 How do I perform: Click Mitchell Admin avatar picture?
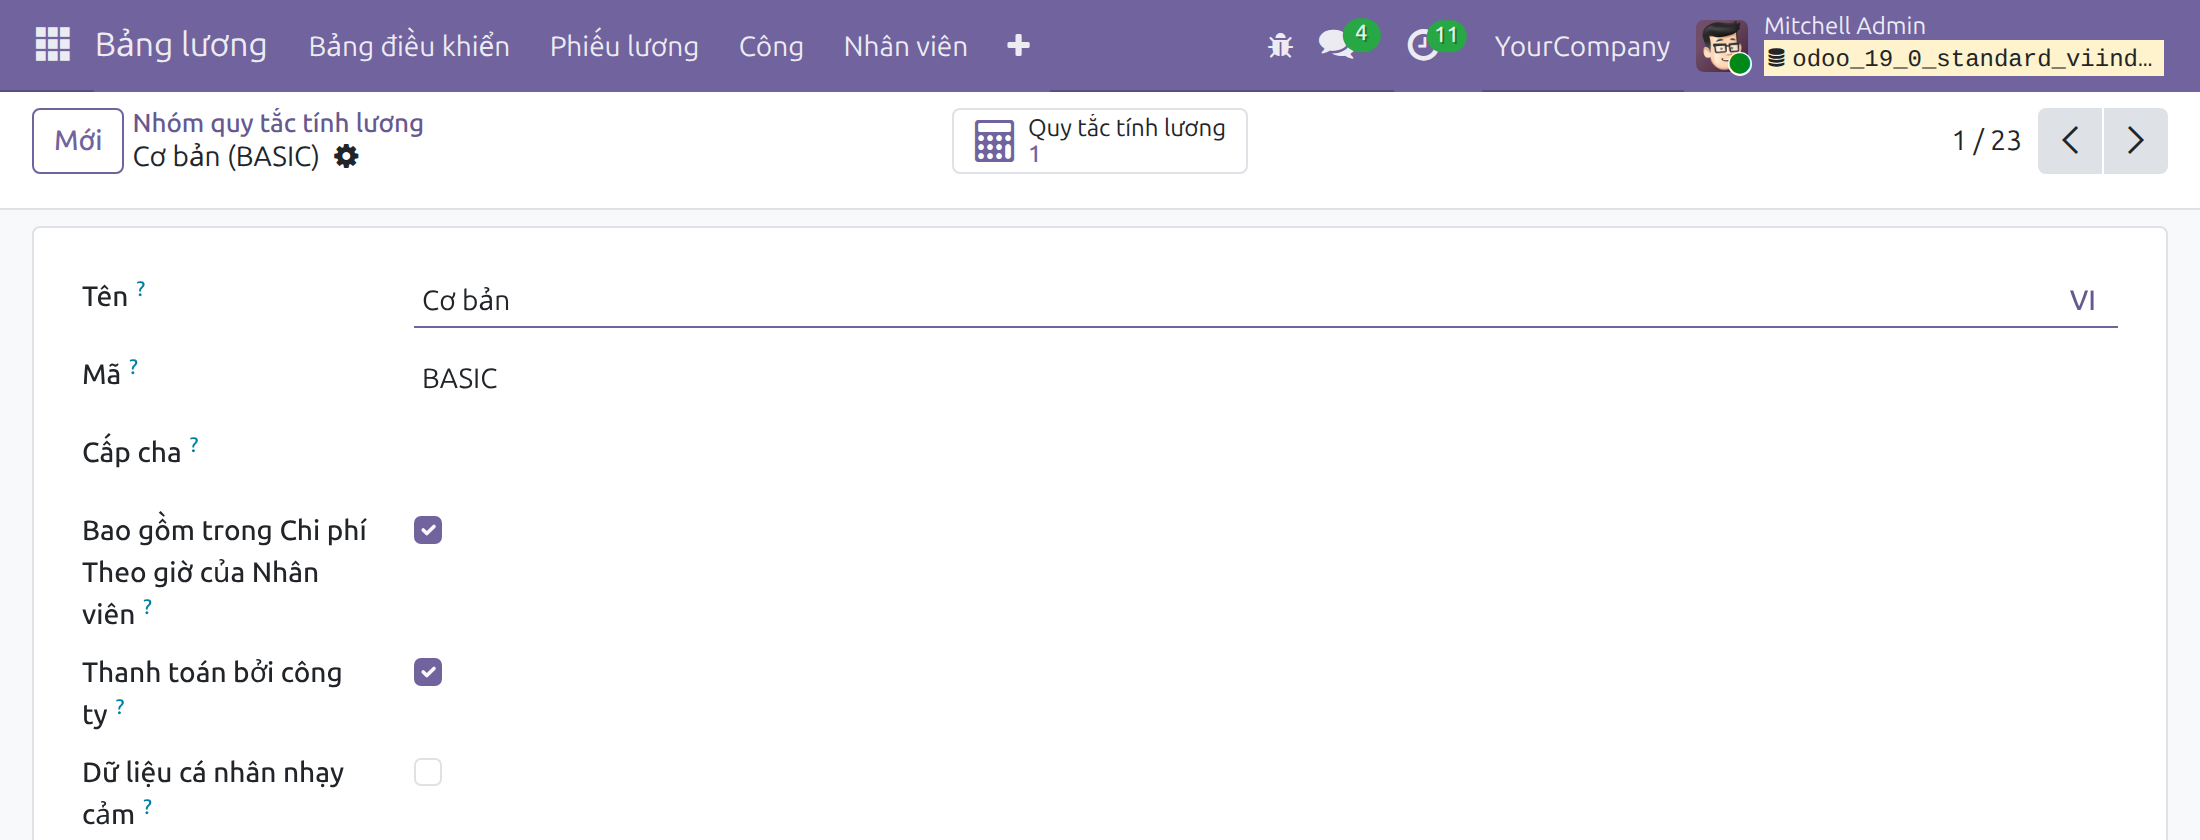click(x=1722, y=46)
